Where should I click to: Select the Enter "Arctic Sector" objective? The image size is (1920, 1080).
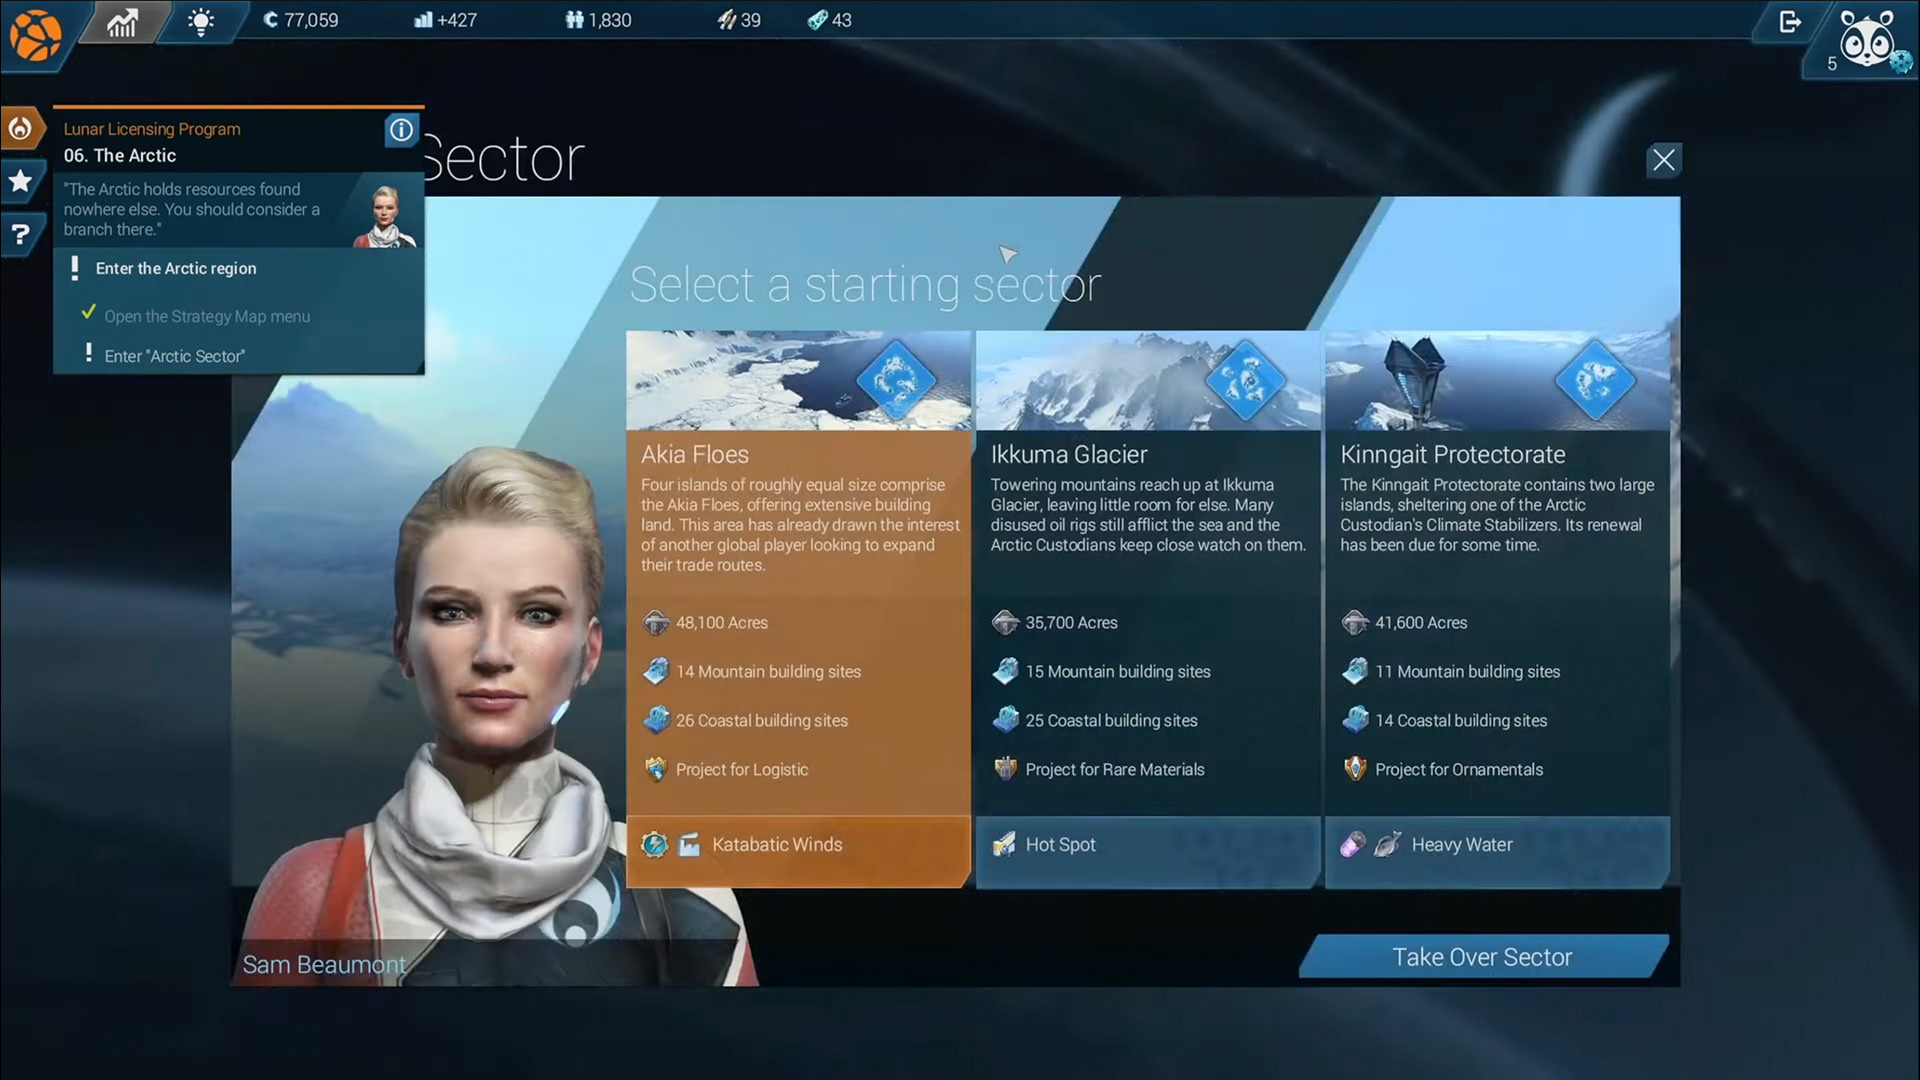click(x=175, y=356)
